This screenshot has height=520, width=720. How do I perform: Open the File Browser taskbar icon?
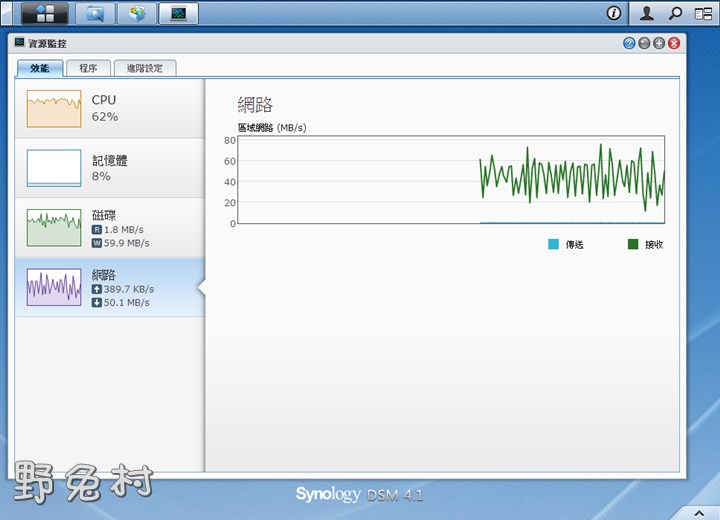point(95,13)
